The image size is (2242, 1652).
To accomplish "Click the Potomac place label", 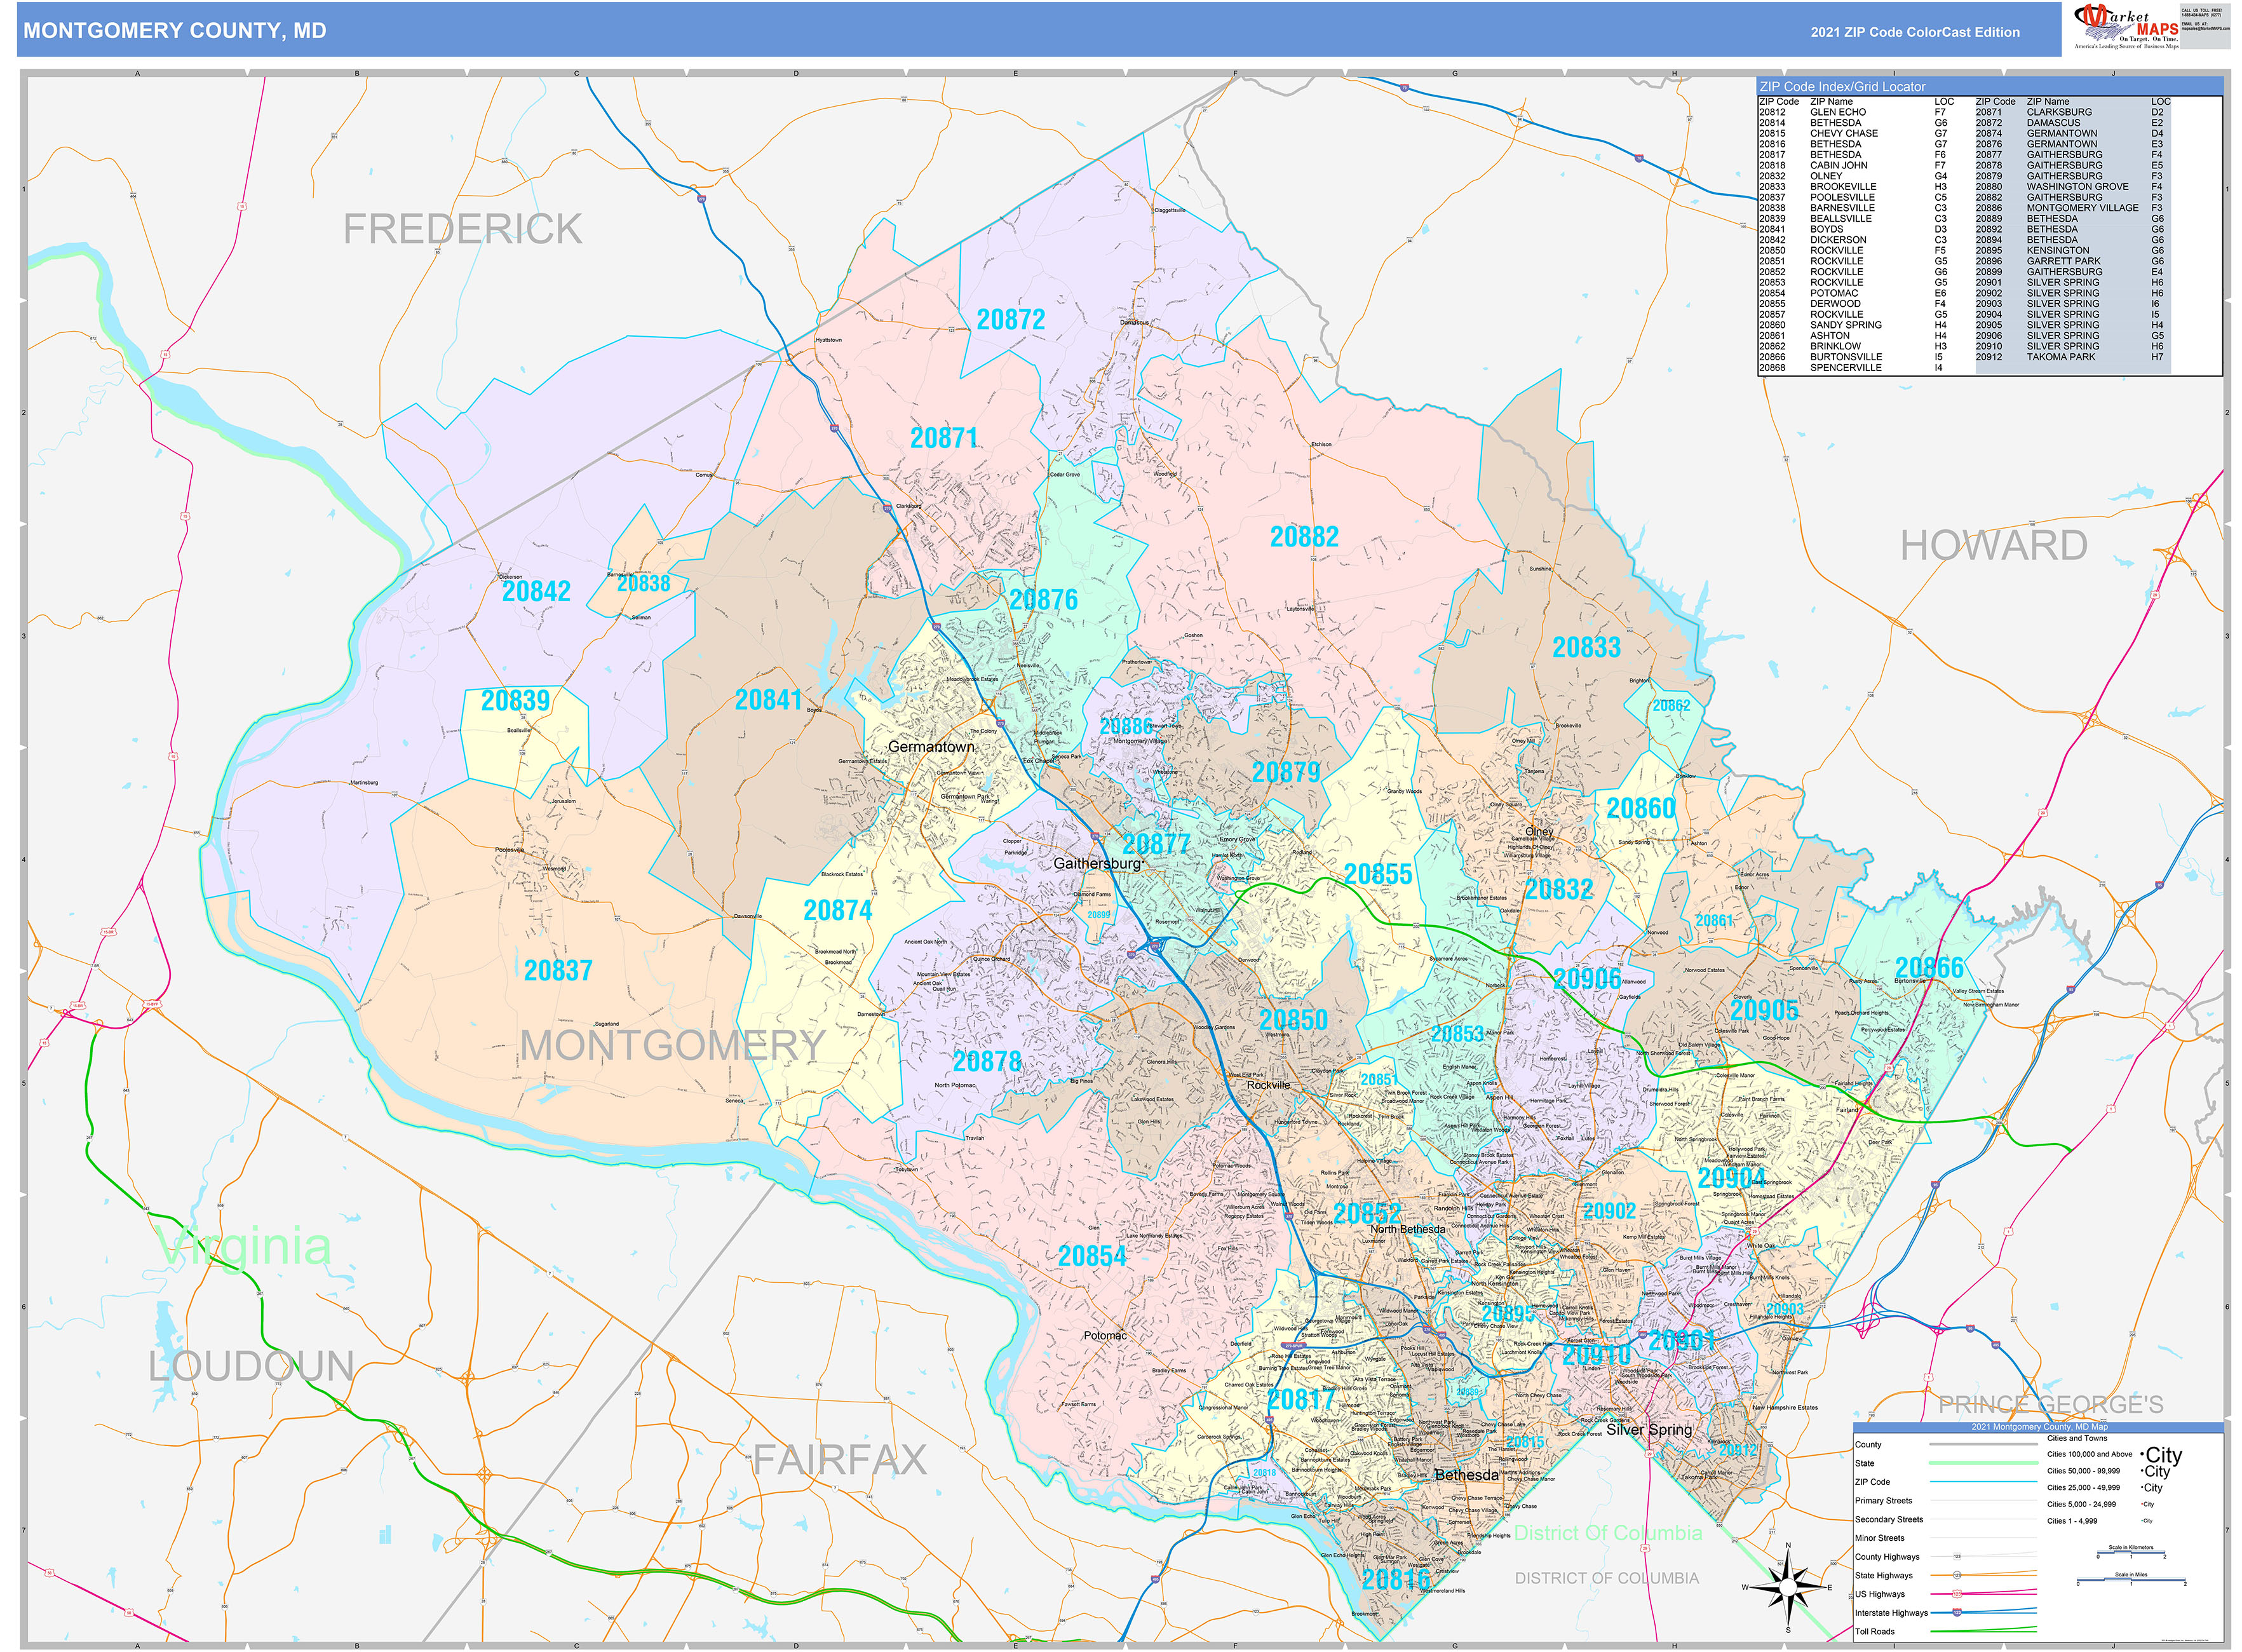I will tap(1105, 1336).
